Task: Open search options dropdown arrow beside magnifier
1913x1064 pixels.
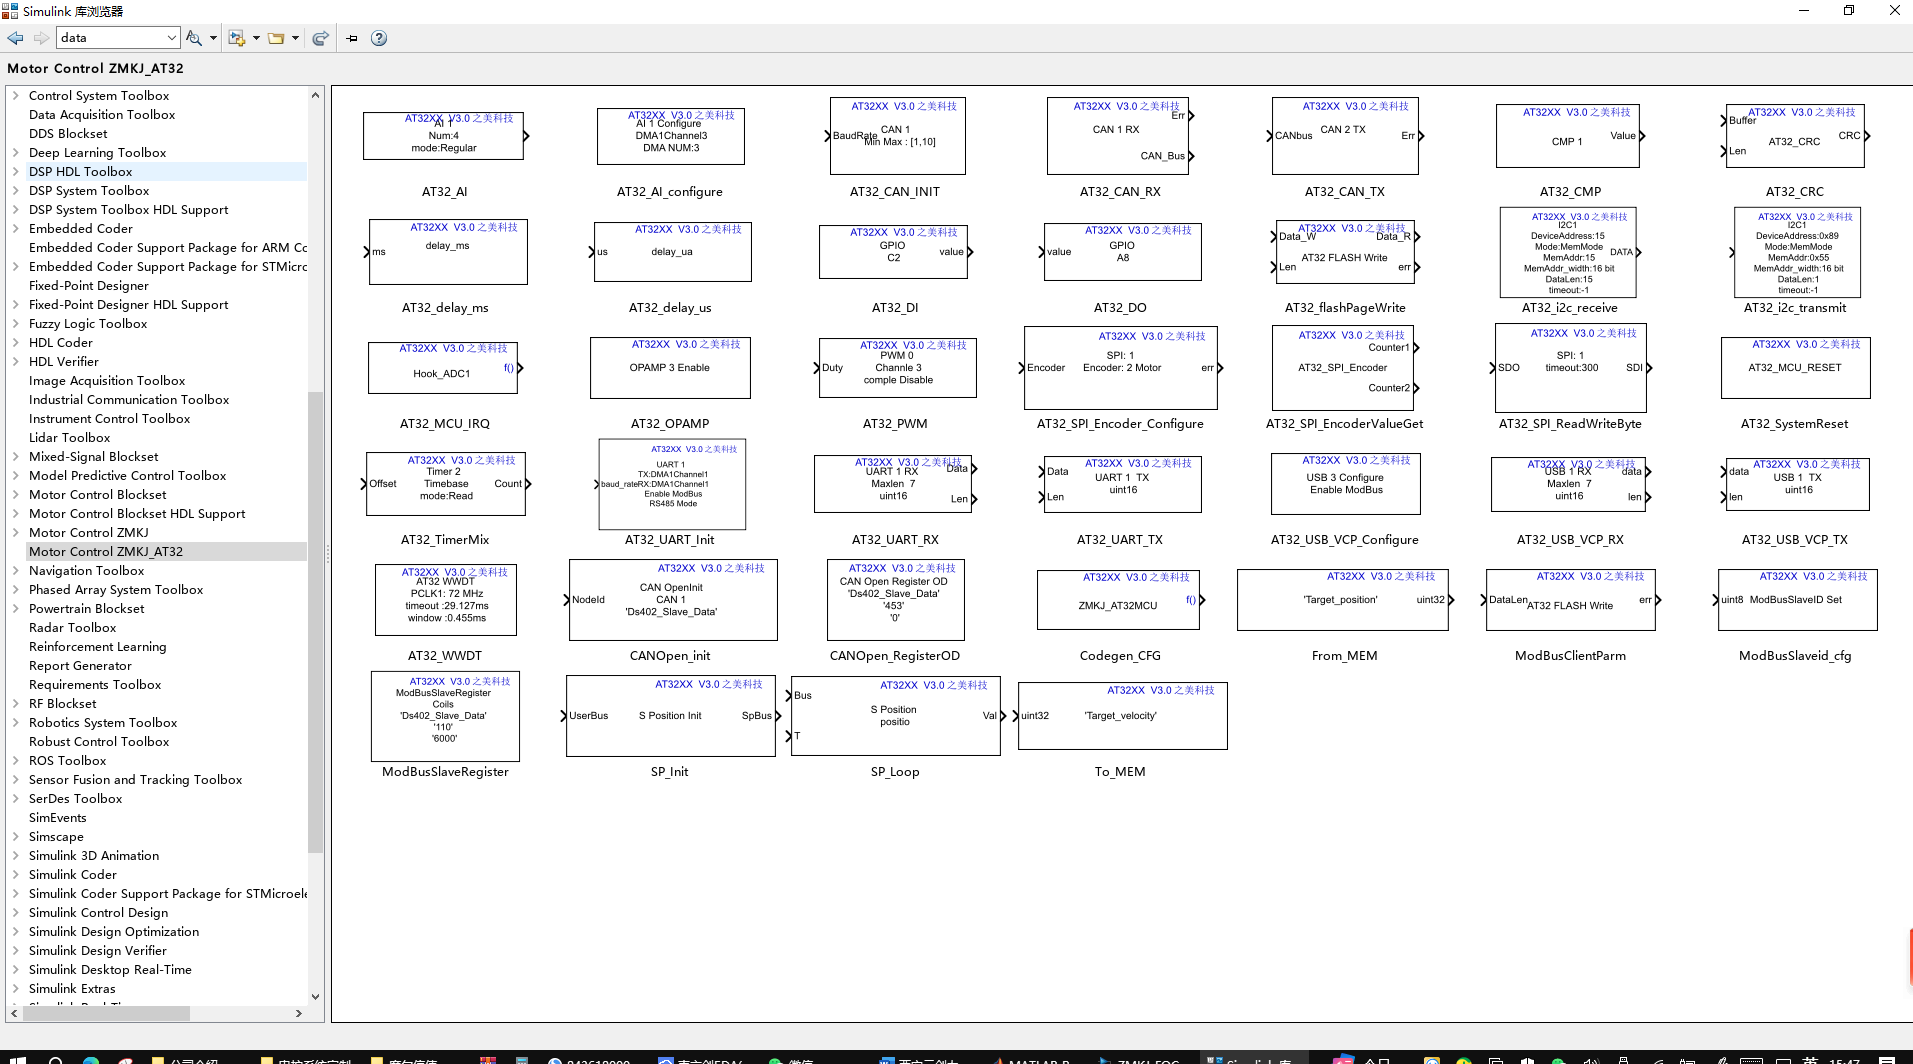Action: point(213,38)
